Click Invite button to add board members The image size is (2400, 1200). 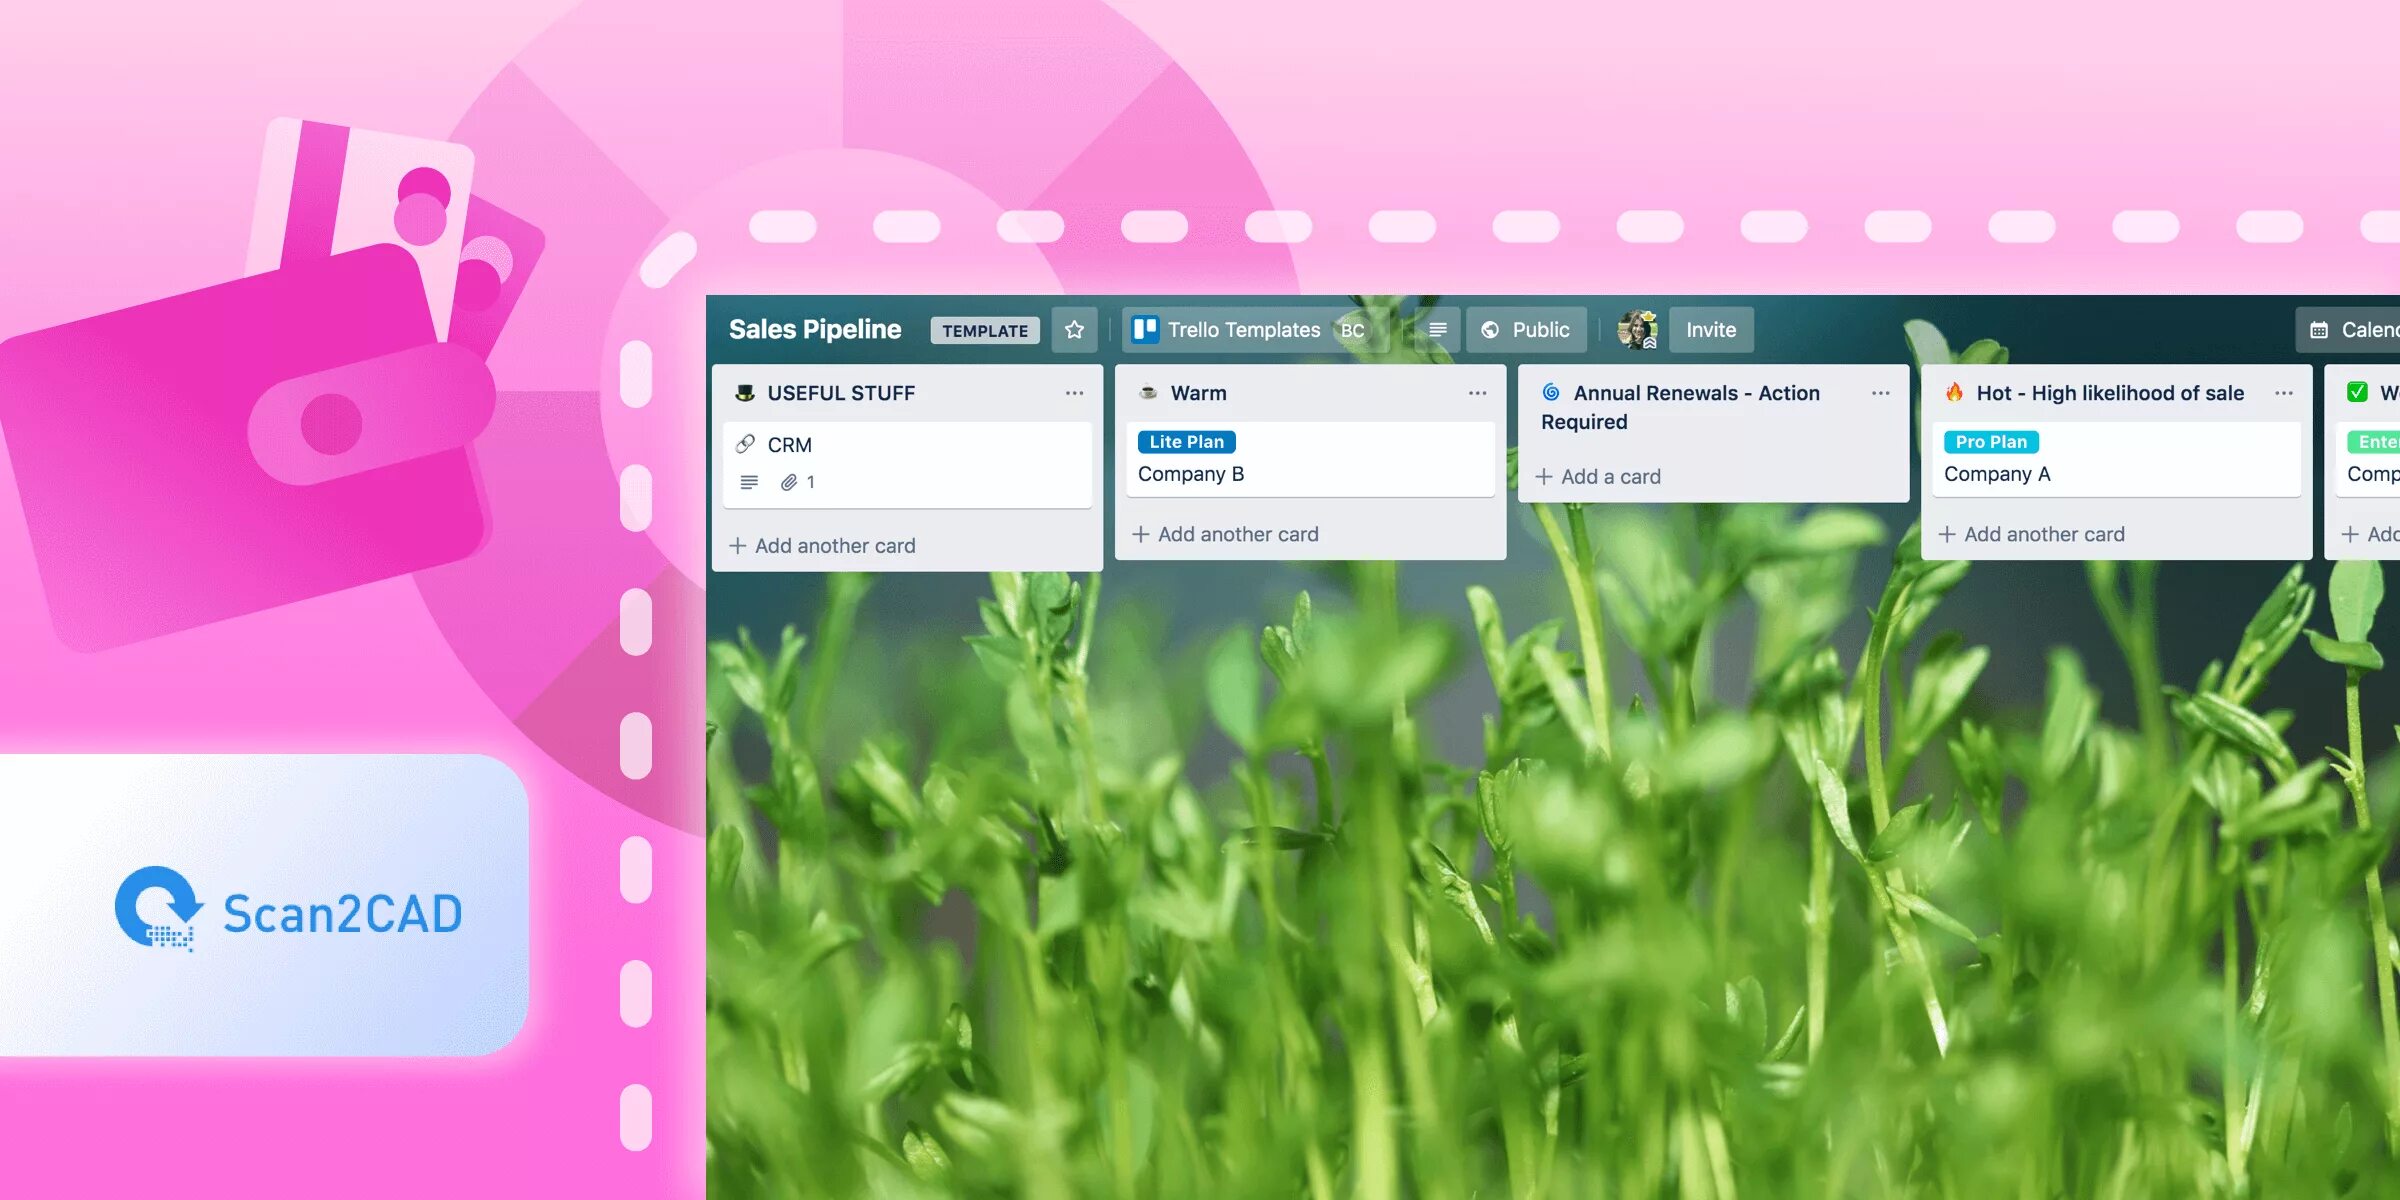click(1710, 329)
